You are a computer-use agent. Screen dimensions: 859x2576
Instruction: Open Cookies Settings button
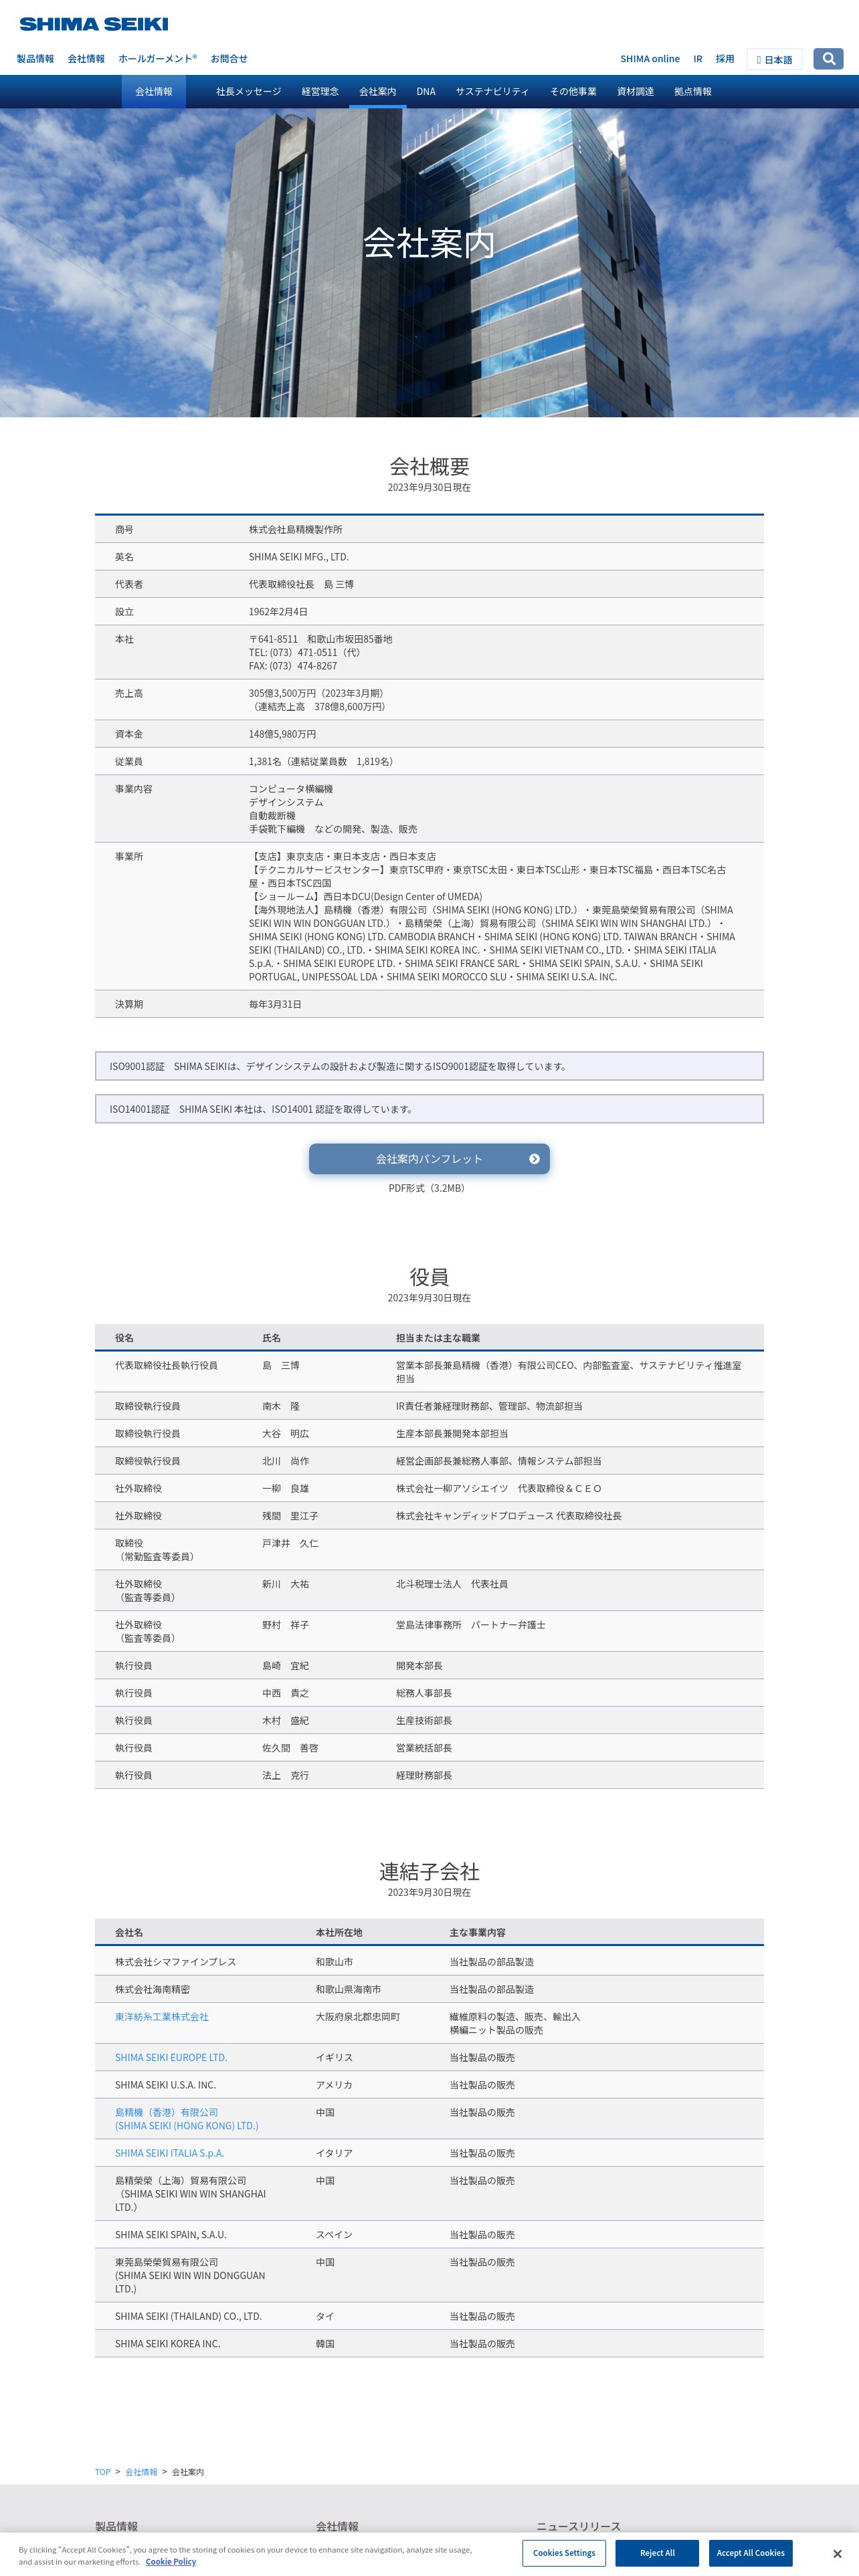(564, 2553)
